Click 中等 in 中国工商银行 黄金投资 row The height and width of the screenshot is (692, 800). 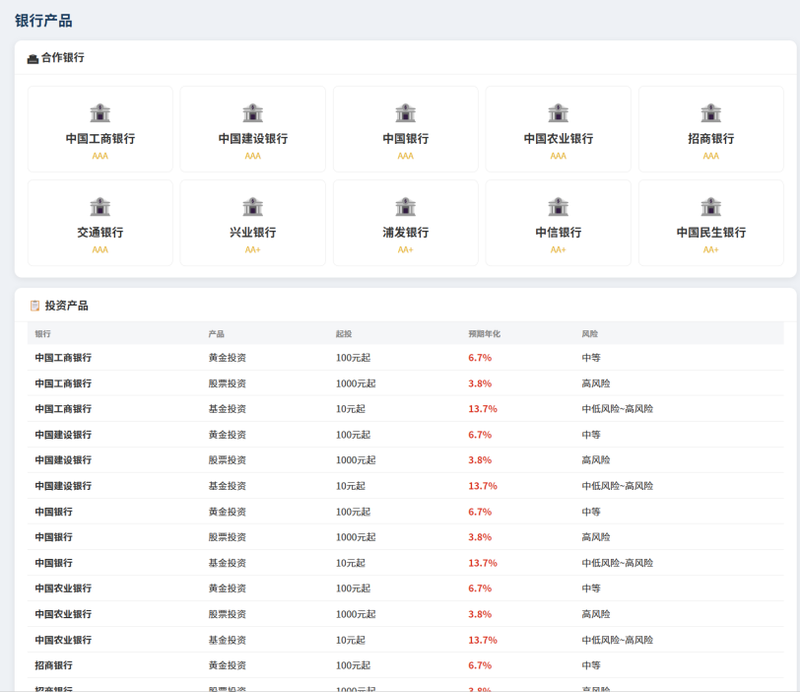(591, 358)
